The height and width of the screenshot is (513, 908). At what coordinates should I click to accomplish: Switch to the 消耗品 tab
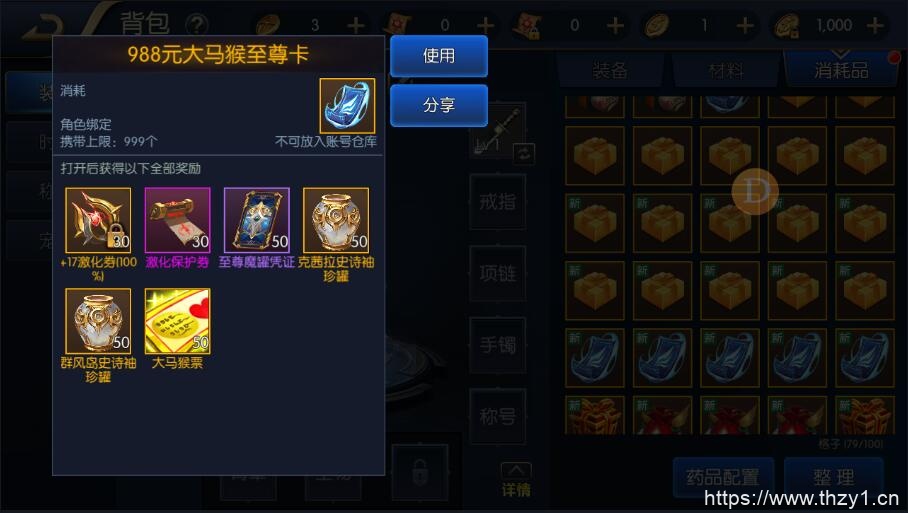(841, 71)
